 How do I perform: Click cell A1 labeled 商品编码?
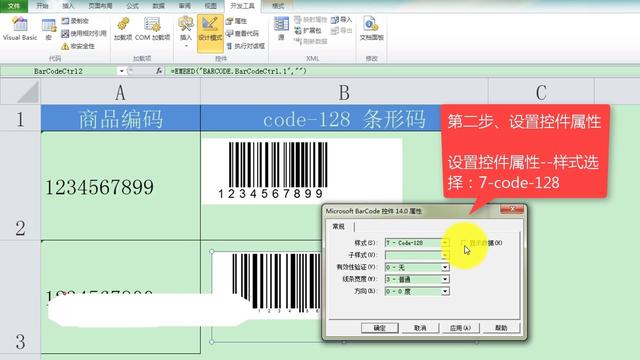[x=120, y=118]
